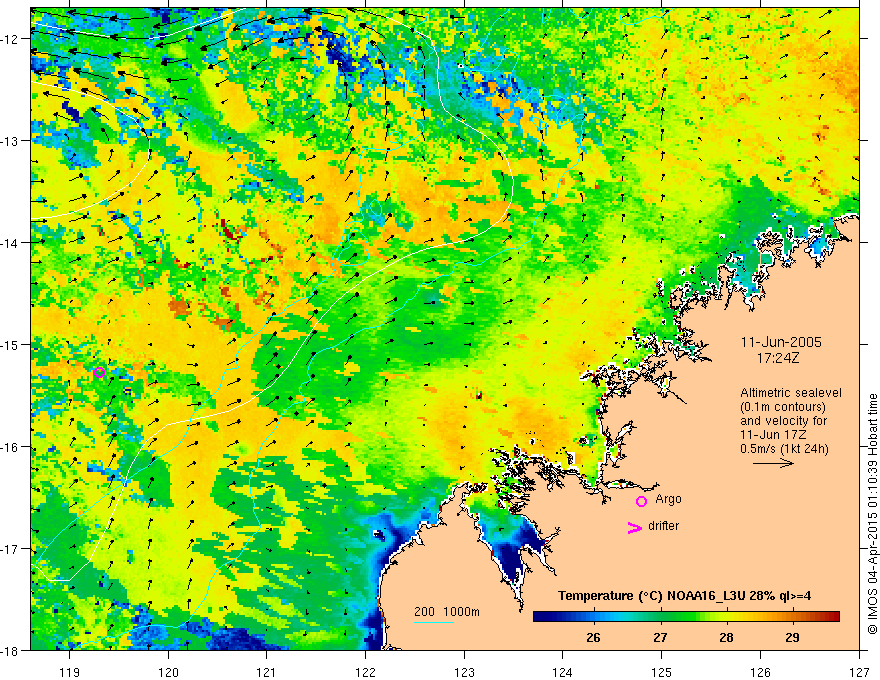Click the longitude axis label 125
The width and height of the screenshot is (880, 680).
tap(661, 672)
